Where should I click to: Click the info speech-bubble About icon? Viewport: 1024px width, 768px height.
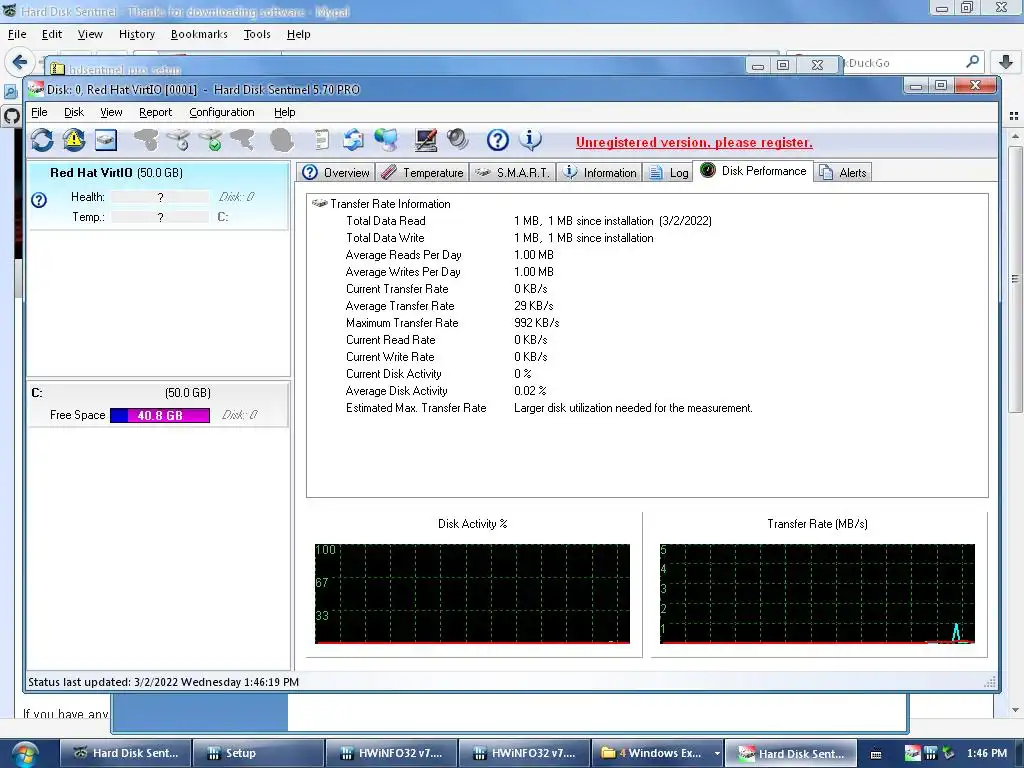pyautogui.click(x=530, y=140)
